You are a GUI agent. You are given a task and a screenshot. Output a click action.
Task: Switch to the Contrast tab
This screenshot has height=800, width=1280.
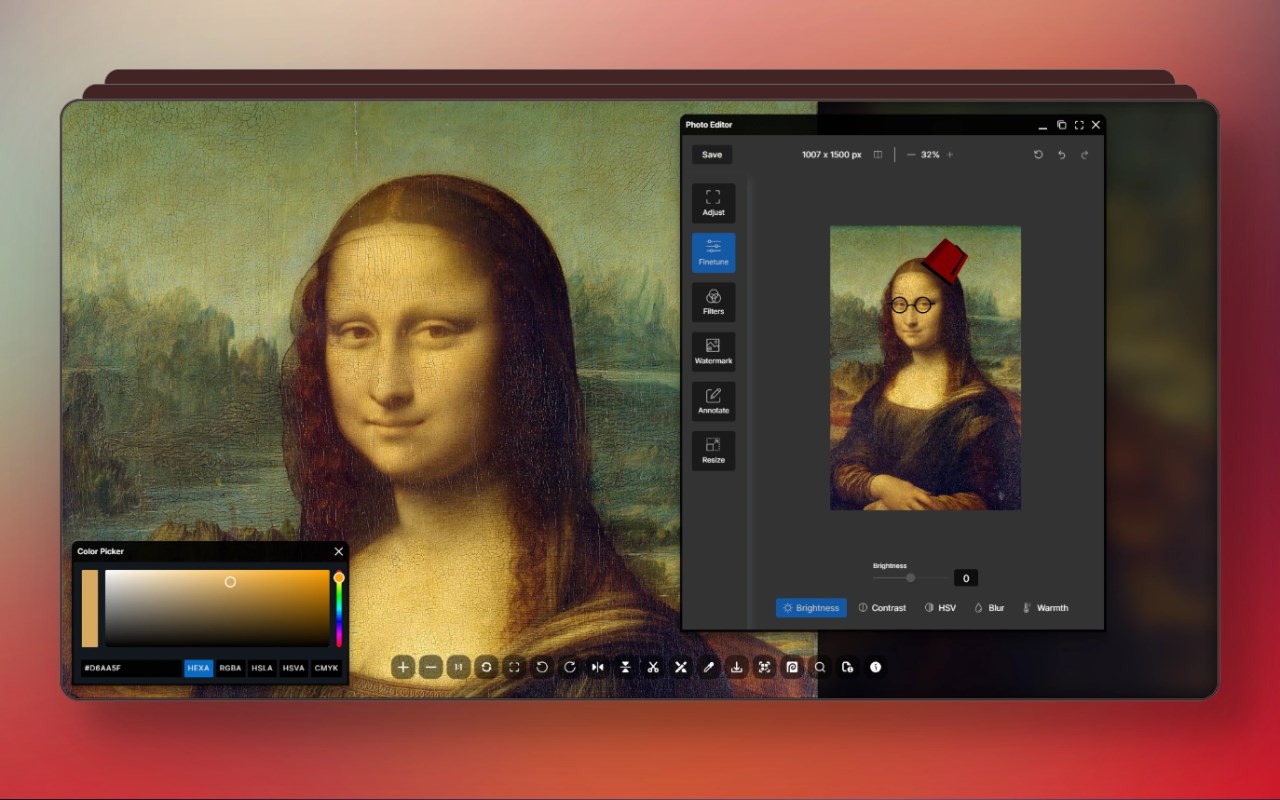[x=882, y=608]
